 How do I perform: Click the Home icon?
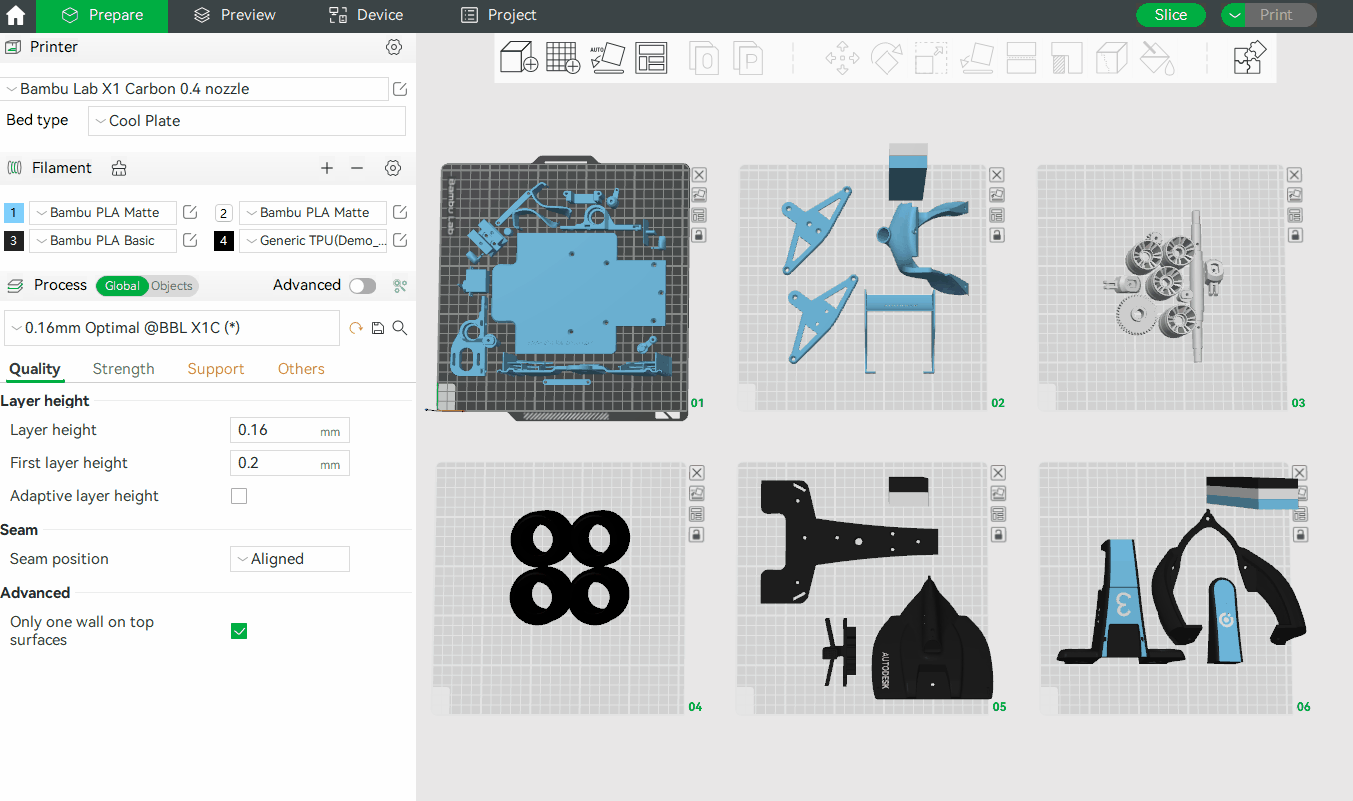click(16, 15)
